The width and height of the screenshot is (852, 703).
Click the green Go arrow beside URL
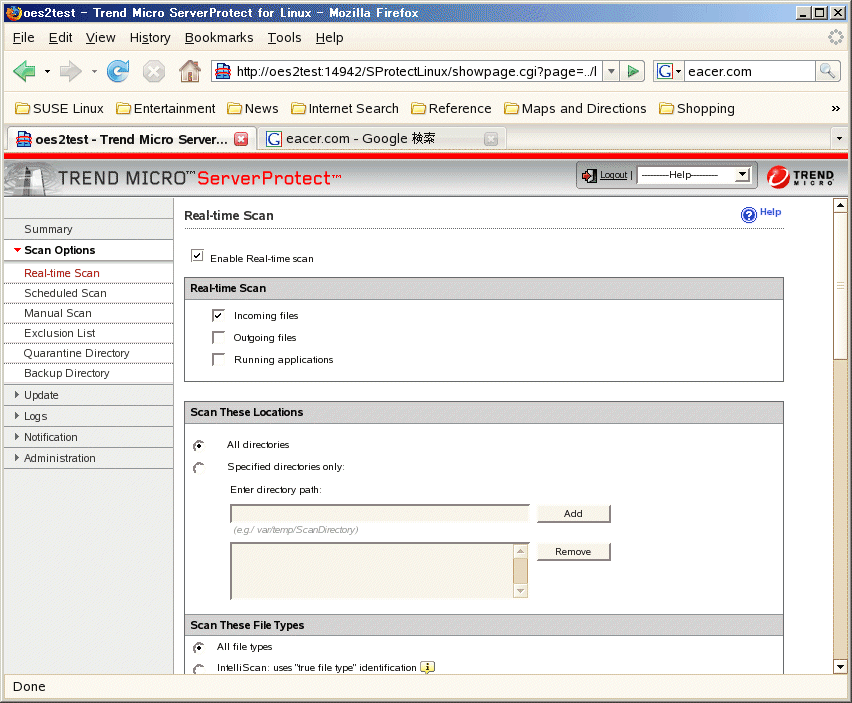pos(632,71)
